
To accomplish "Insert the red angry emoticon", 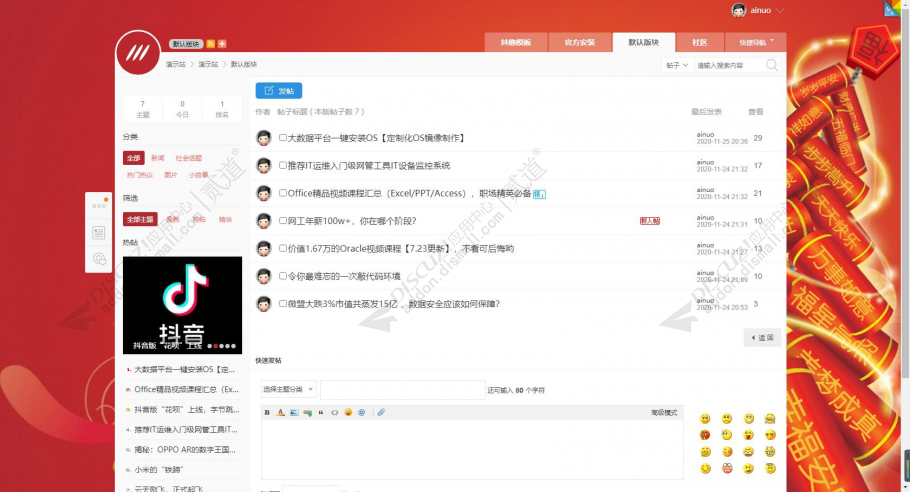I will [705, 435].
